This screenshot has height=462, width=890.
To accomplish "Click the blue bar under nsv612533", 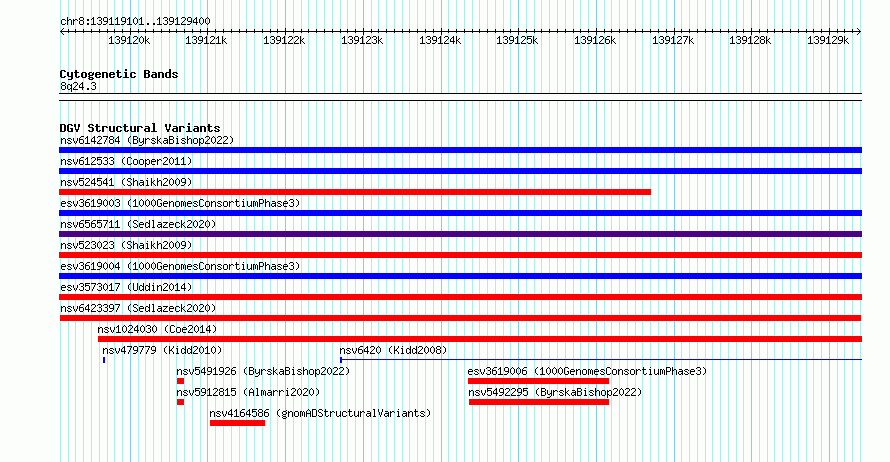I will coord(460,171).
